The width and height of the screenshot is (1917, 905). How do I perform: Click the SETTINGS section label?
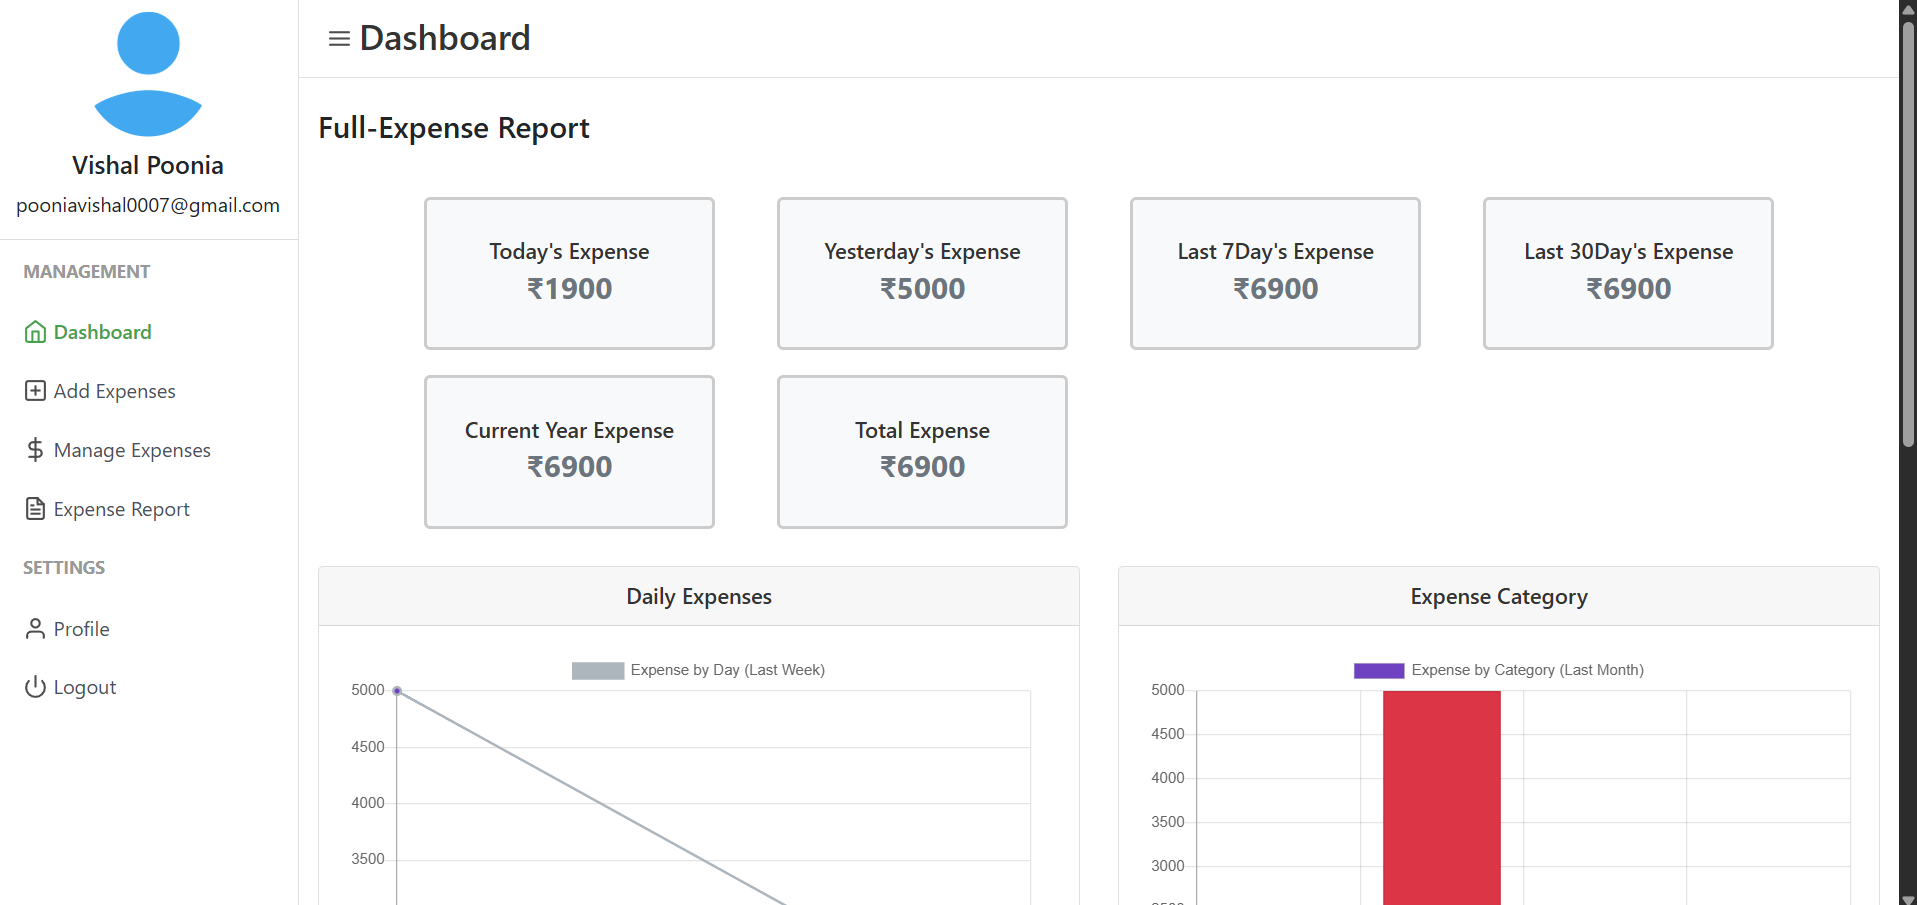[64, 568]
